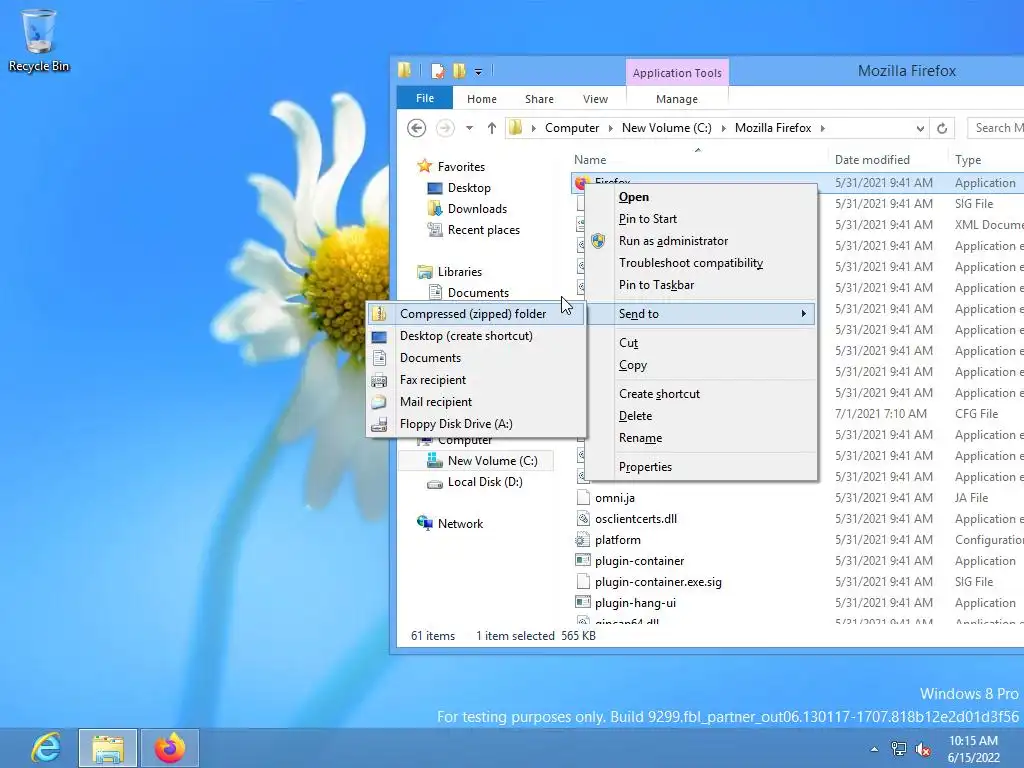The width and height of the screenshot is (1024, 768).
Task: Choose Pin to Taskbar
Action: tap(701, 285)
